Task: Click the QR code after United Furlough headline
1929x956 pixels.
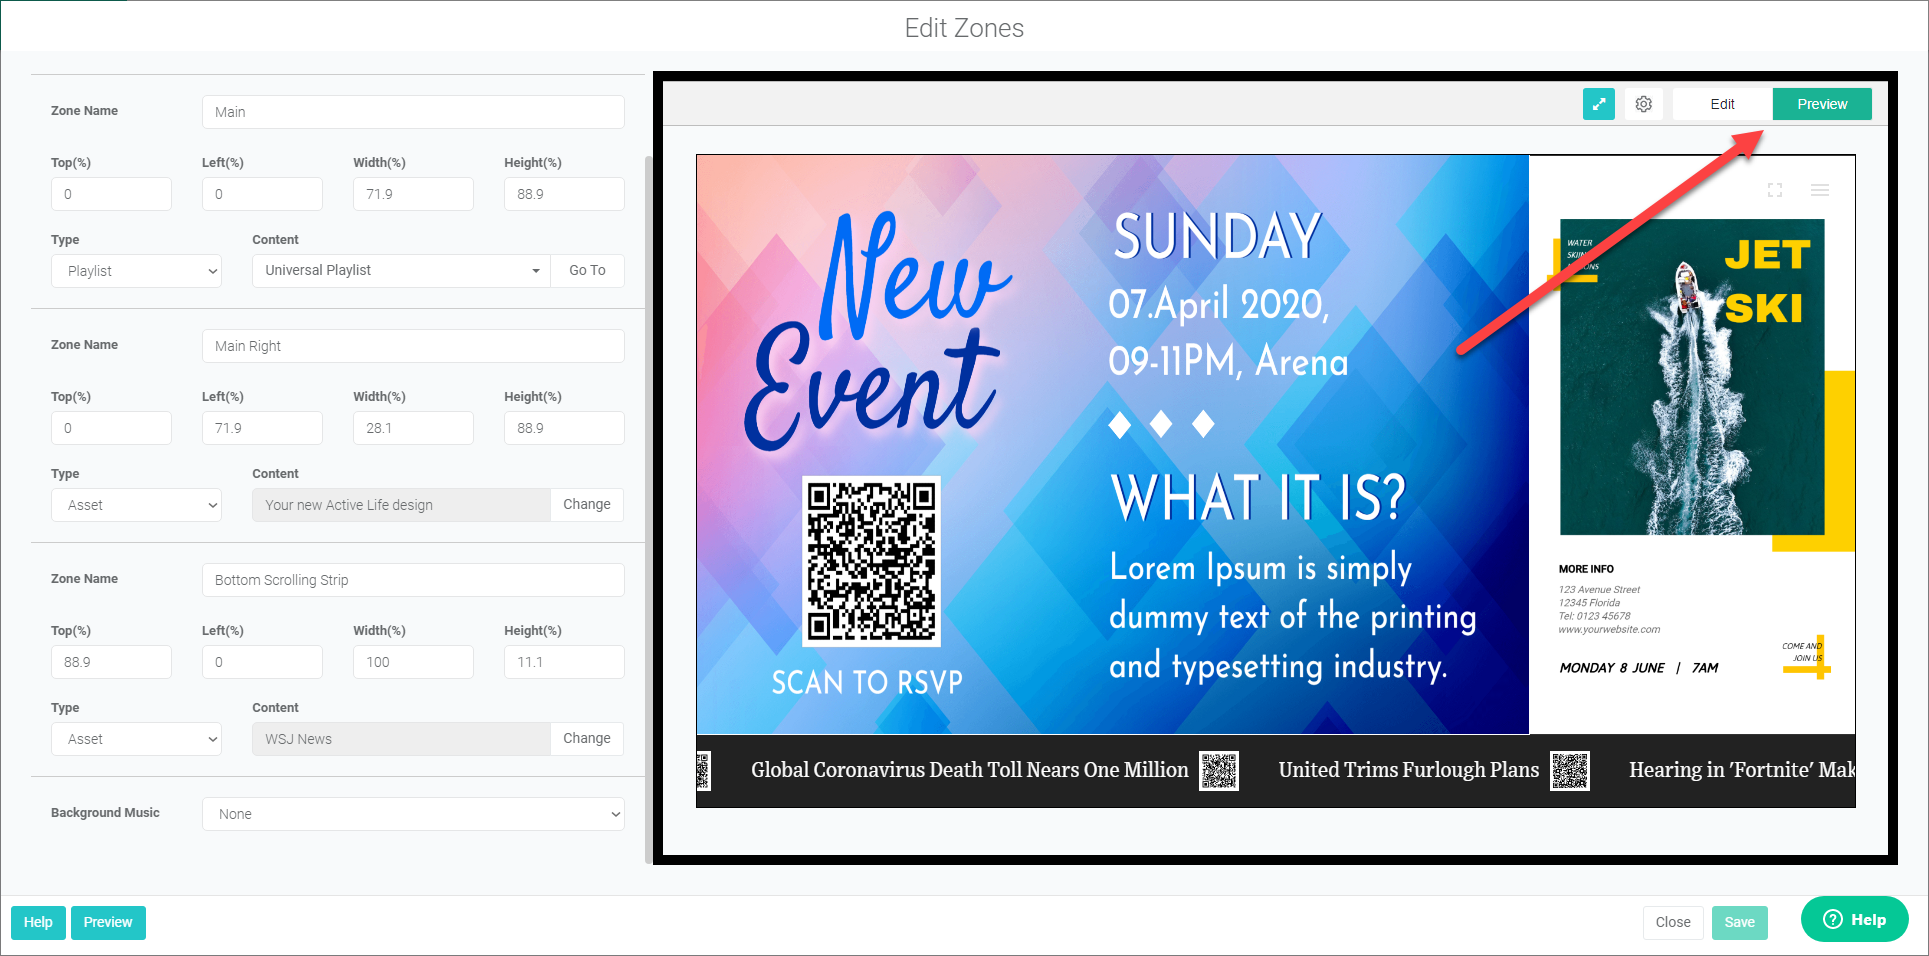Action: pyautogui.click(x=1570, y=771)
